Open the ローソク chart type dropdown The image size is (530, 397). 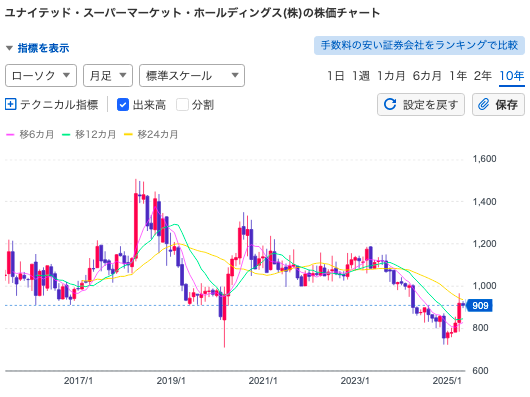pyautogui.click(x=41, y=76)
